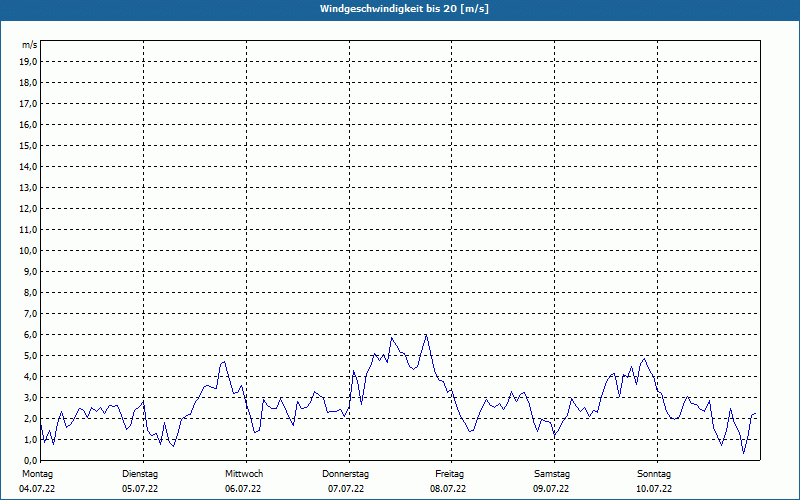Viewport: 800px width, 500px height.
Task: Select the 12,0 y-axis label
Action: point(29,208)
